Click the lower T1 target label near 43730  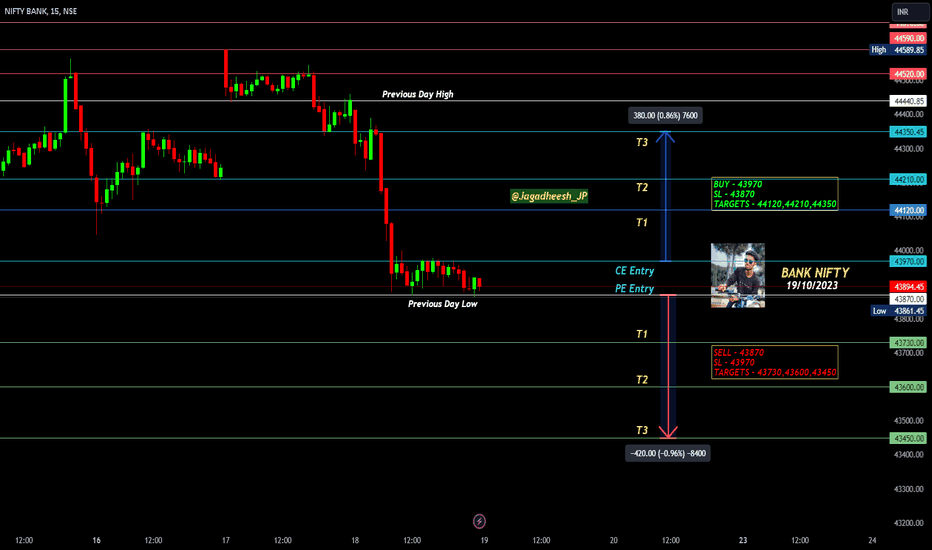[x=642, y=334]
